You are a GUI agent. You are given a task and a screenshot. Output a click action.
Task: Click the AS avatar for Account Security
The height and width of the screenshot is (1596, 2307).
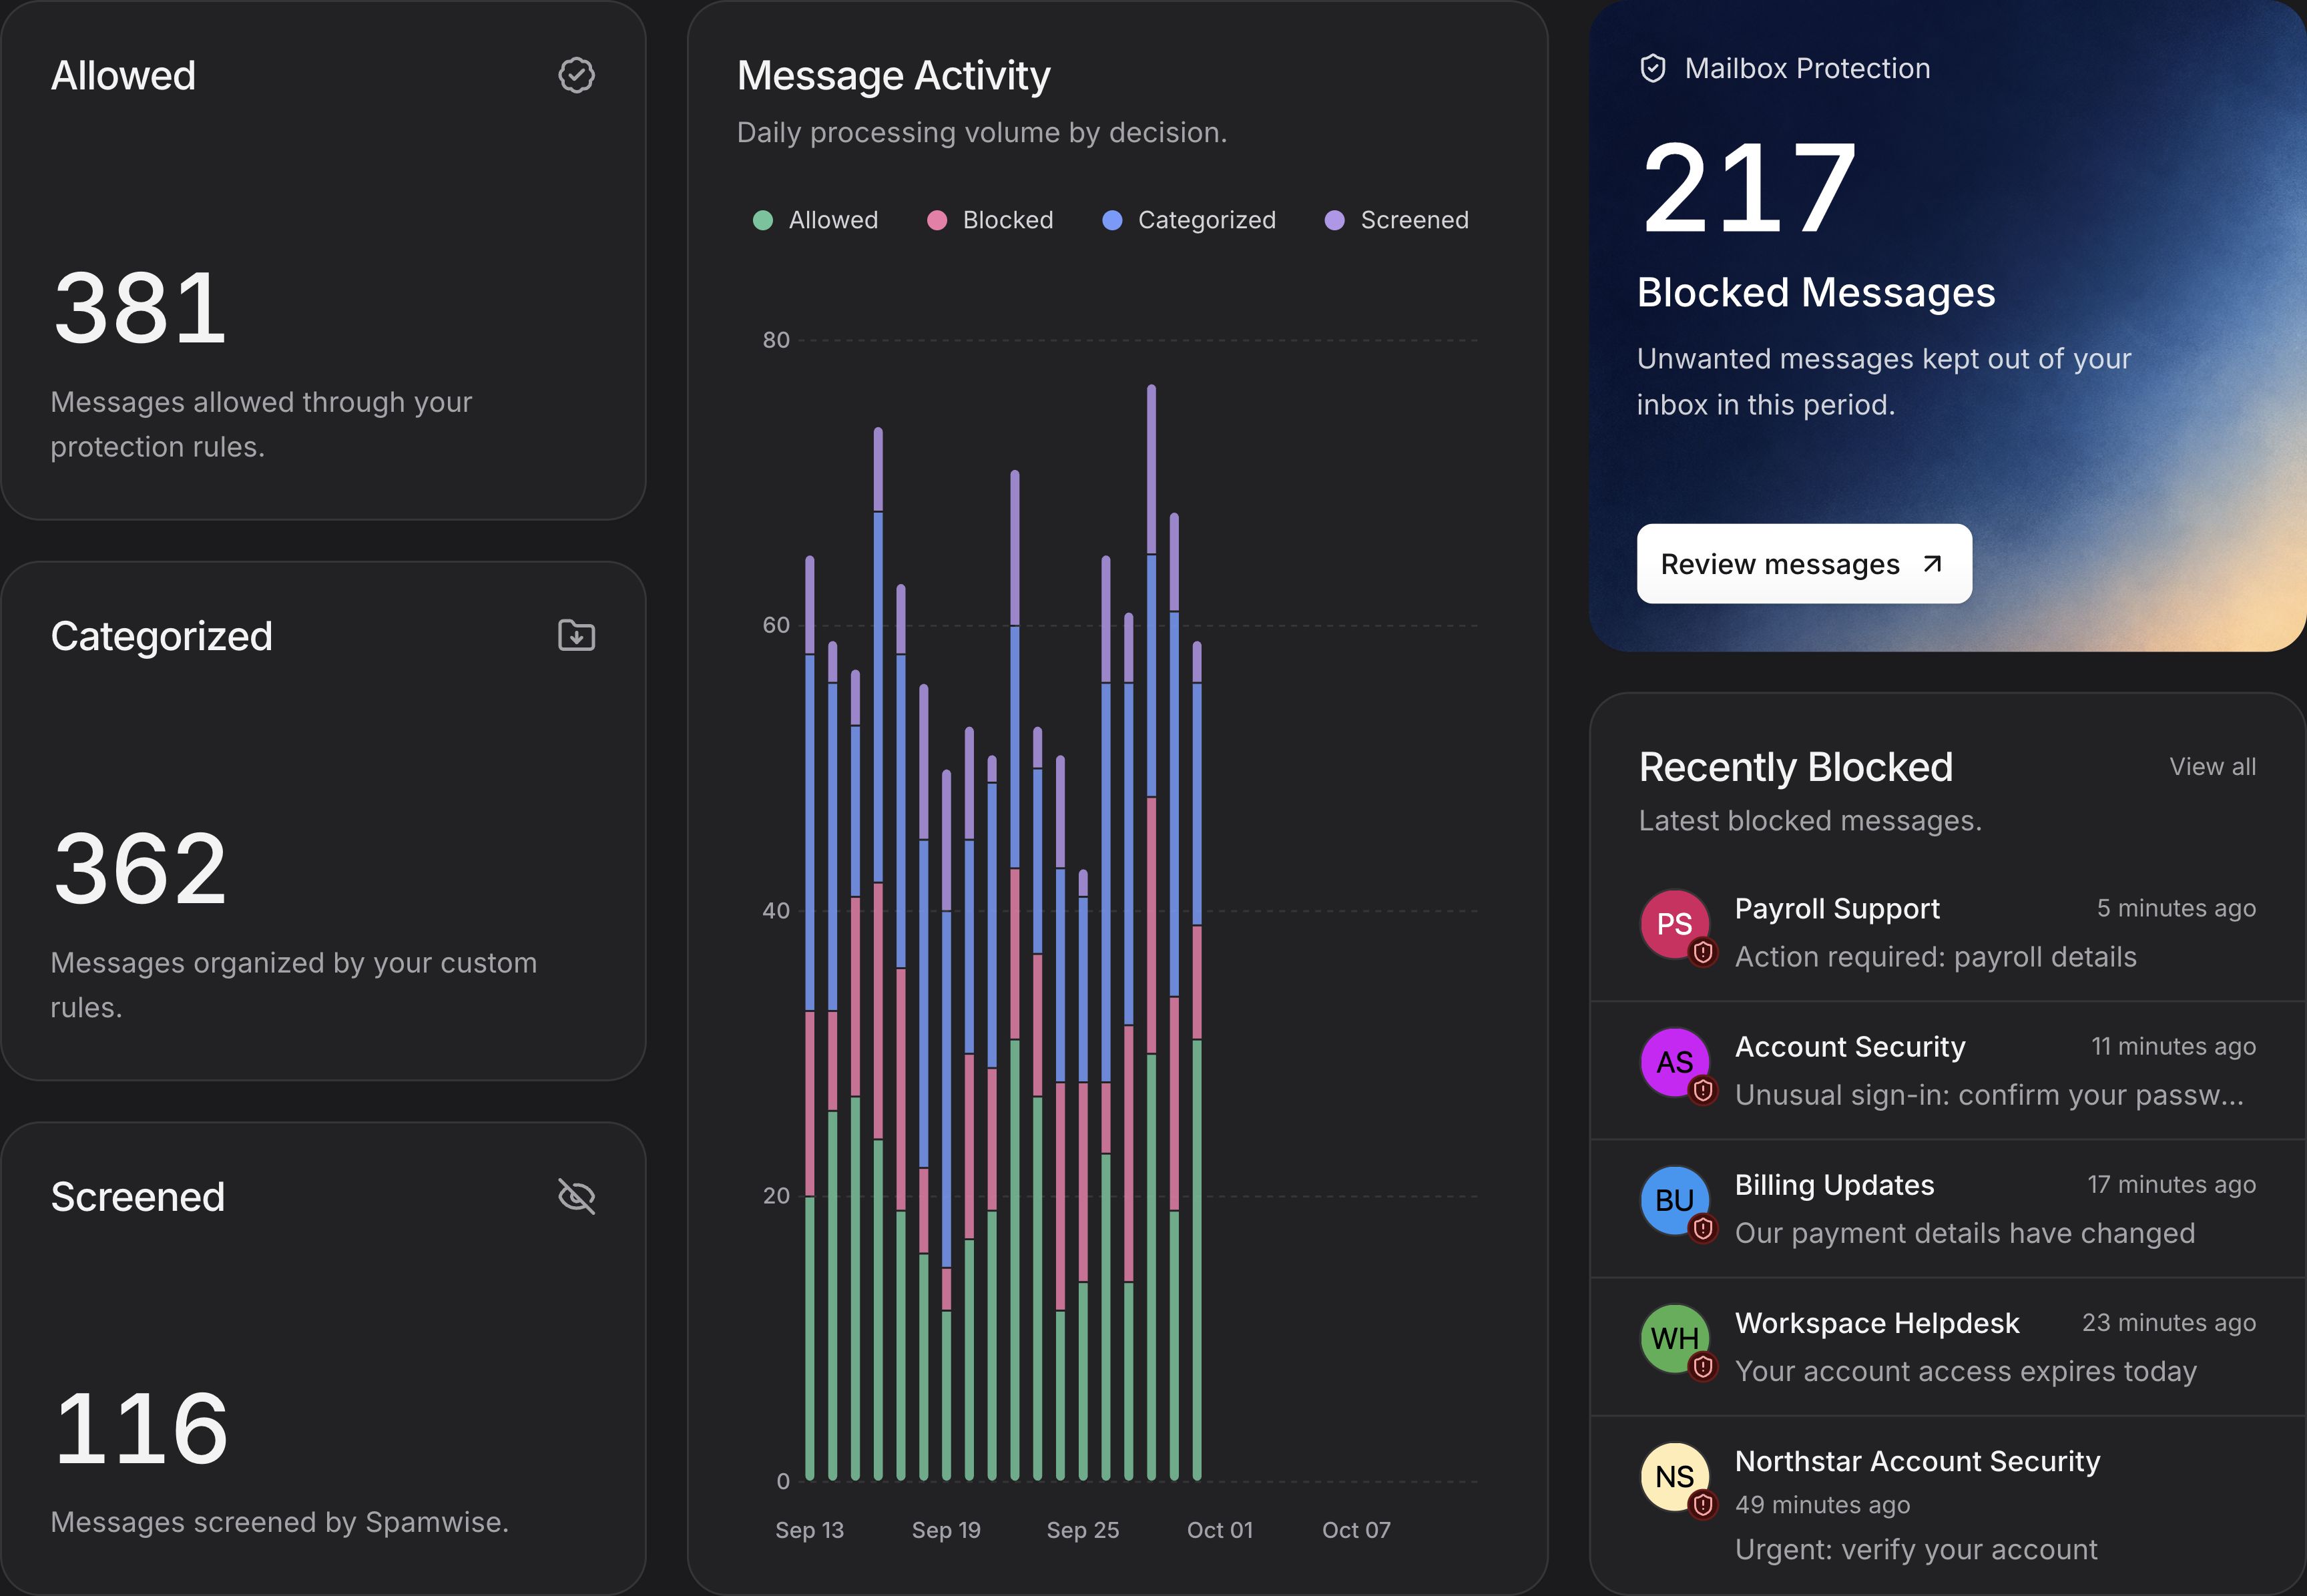click(1674, 1062)
